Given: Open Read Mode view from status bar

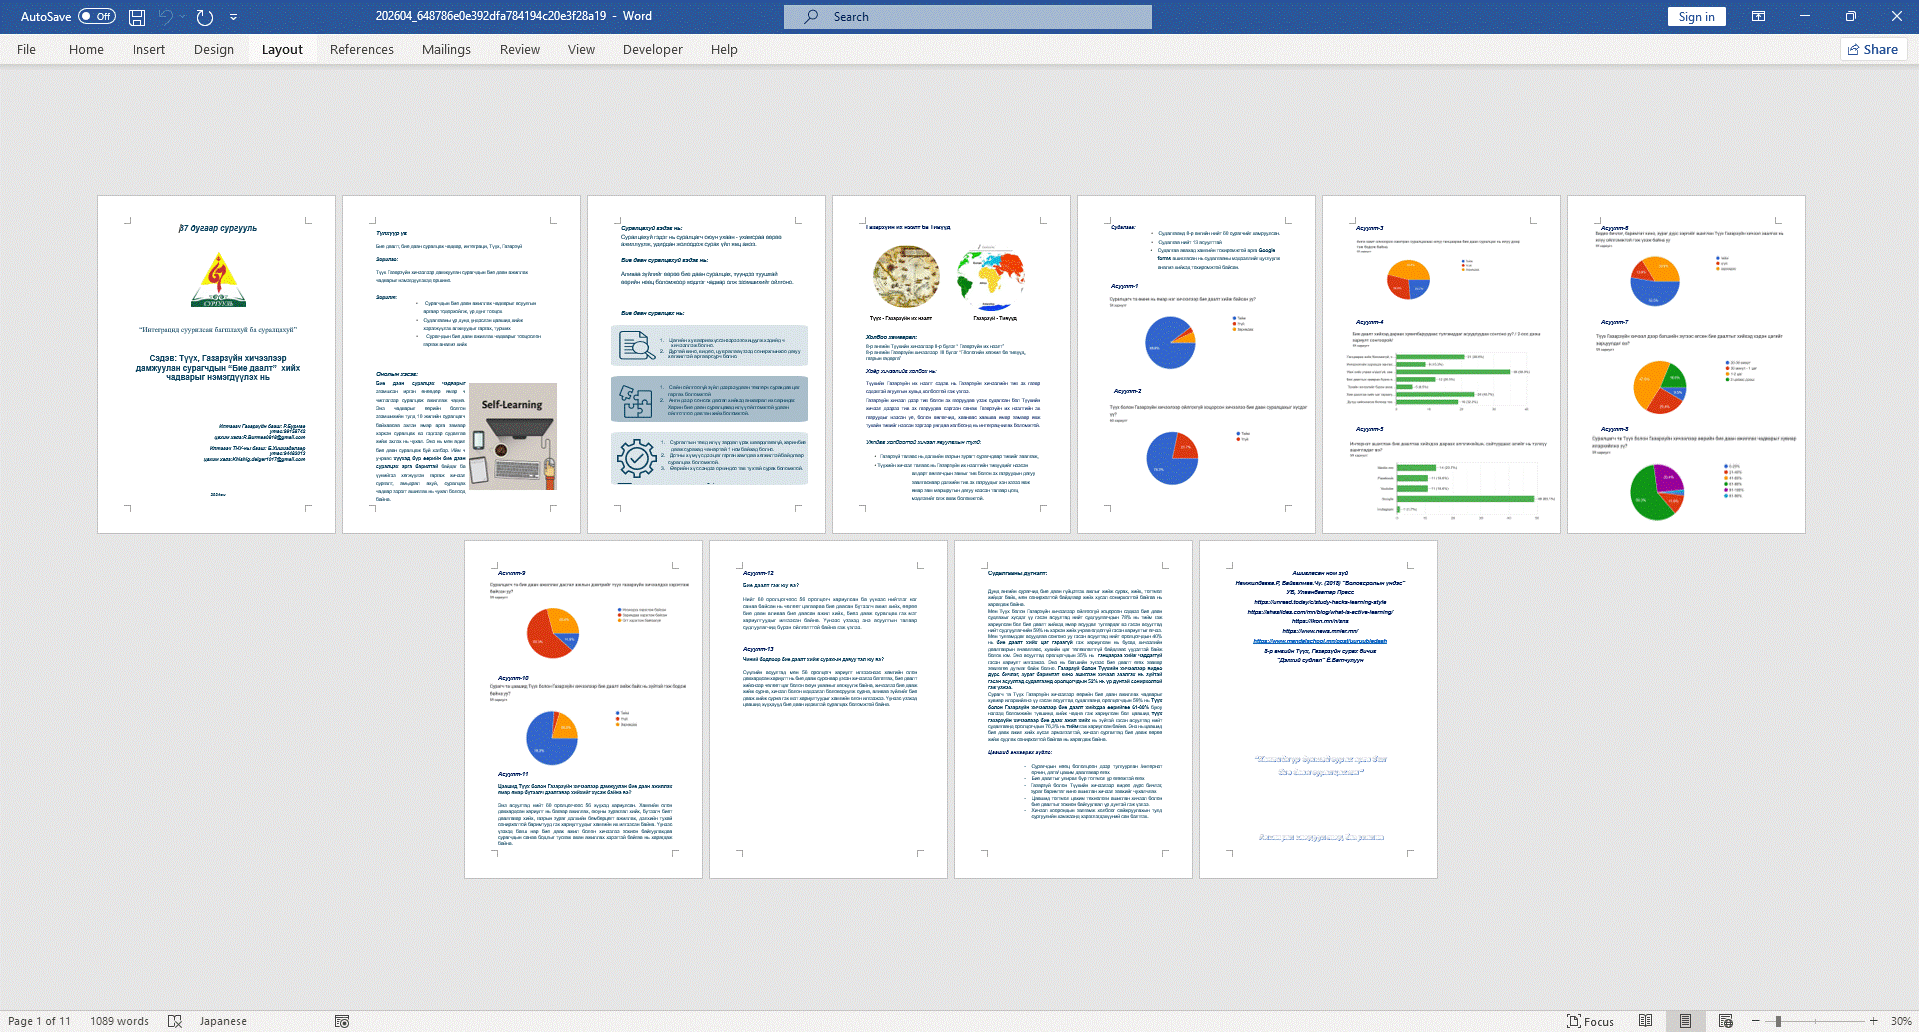Looking at the screenshot, I should tap(1645, 1021).
